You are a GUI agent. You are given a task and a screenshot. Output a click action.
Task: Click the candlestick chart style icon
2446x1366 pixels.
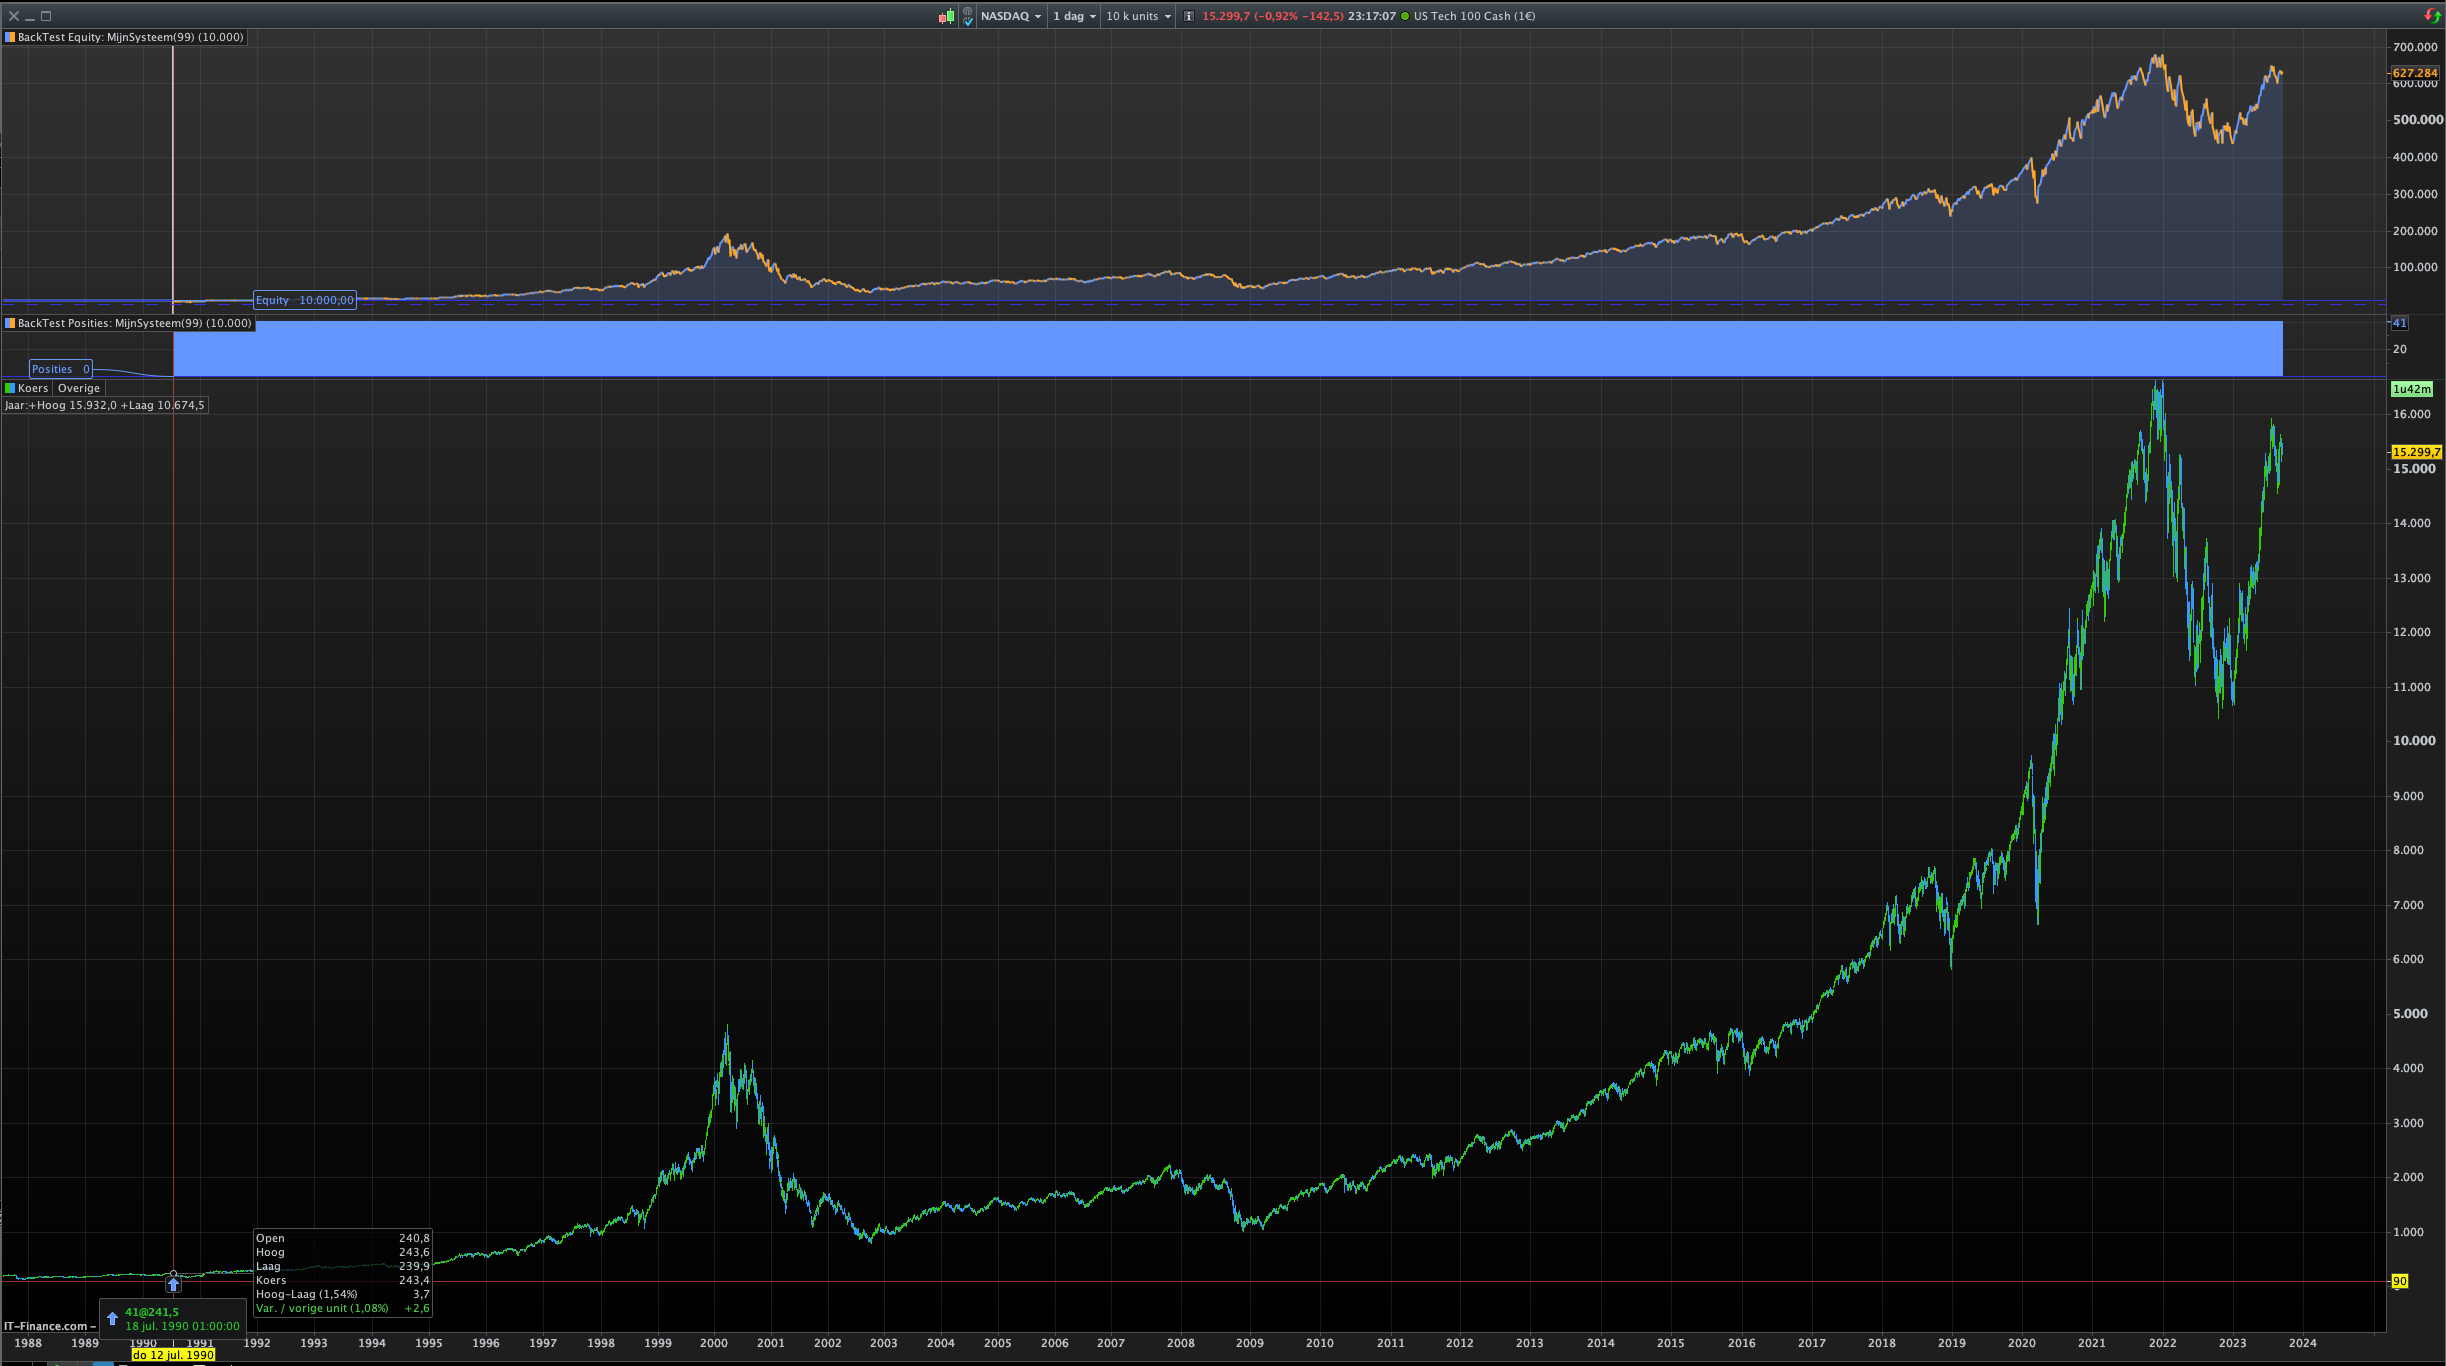(x=945, y=16)
